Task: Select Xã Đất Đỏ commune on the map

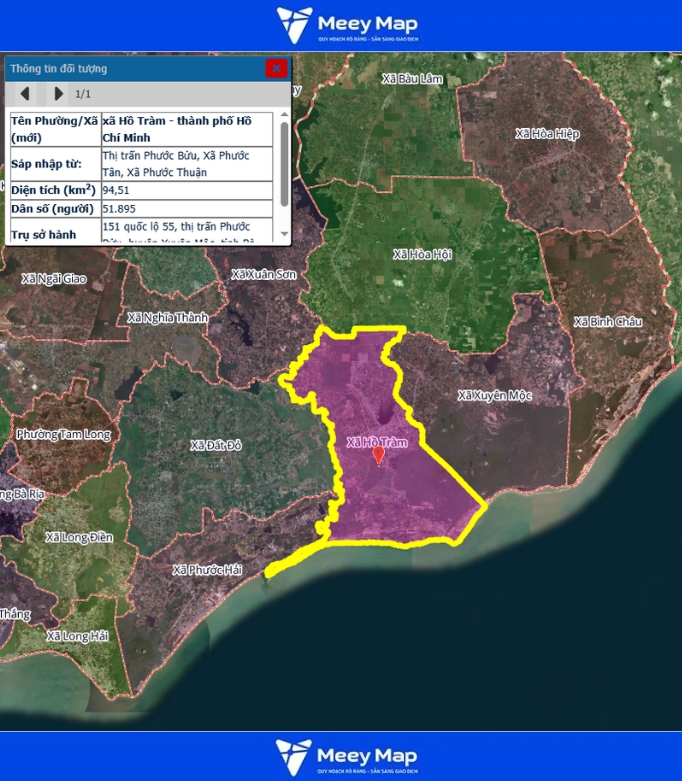Action: pyautogui.click(x=216, y=444)
